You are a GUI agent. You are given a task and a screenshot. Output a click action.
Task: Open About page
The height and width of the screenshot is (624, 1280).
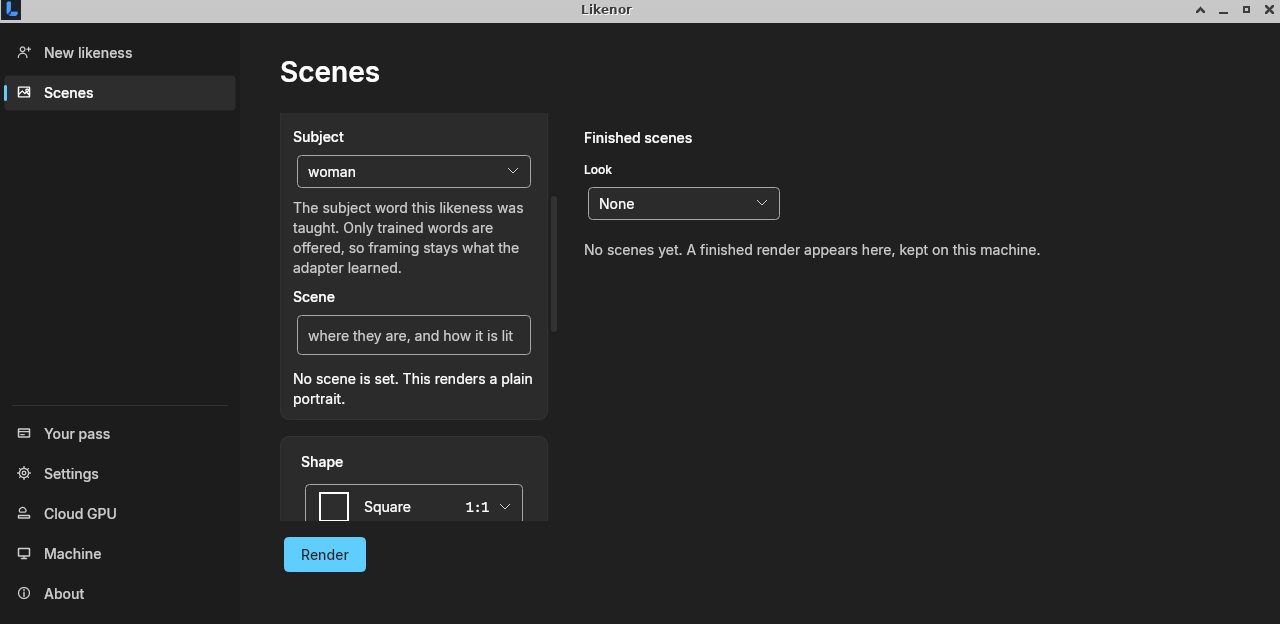tap(120, 594)
